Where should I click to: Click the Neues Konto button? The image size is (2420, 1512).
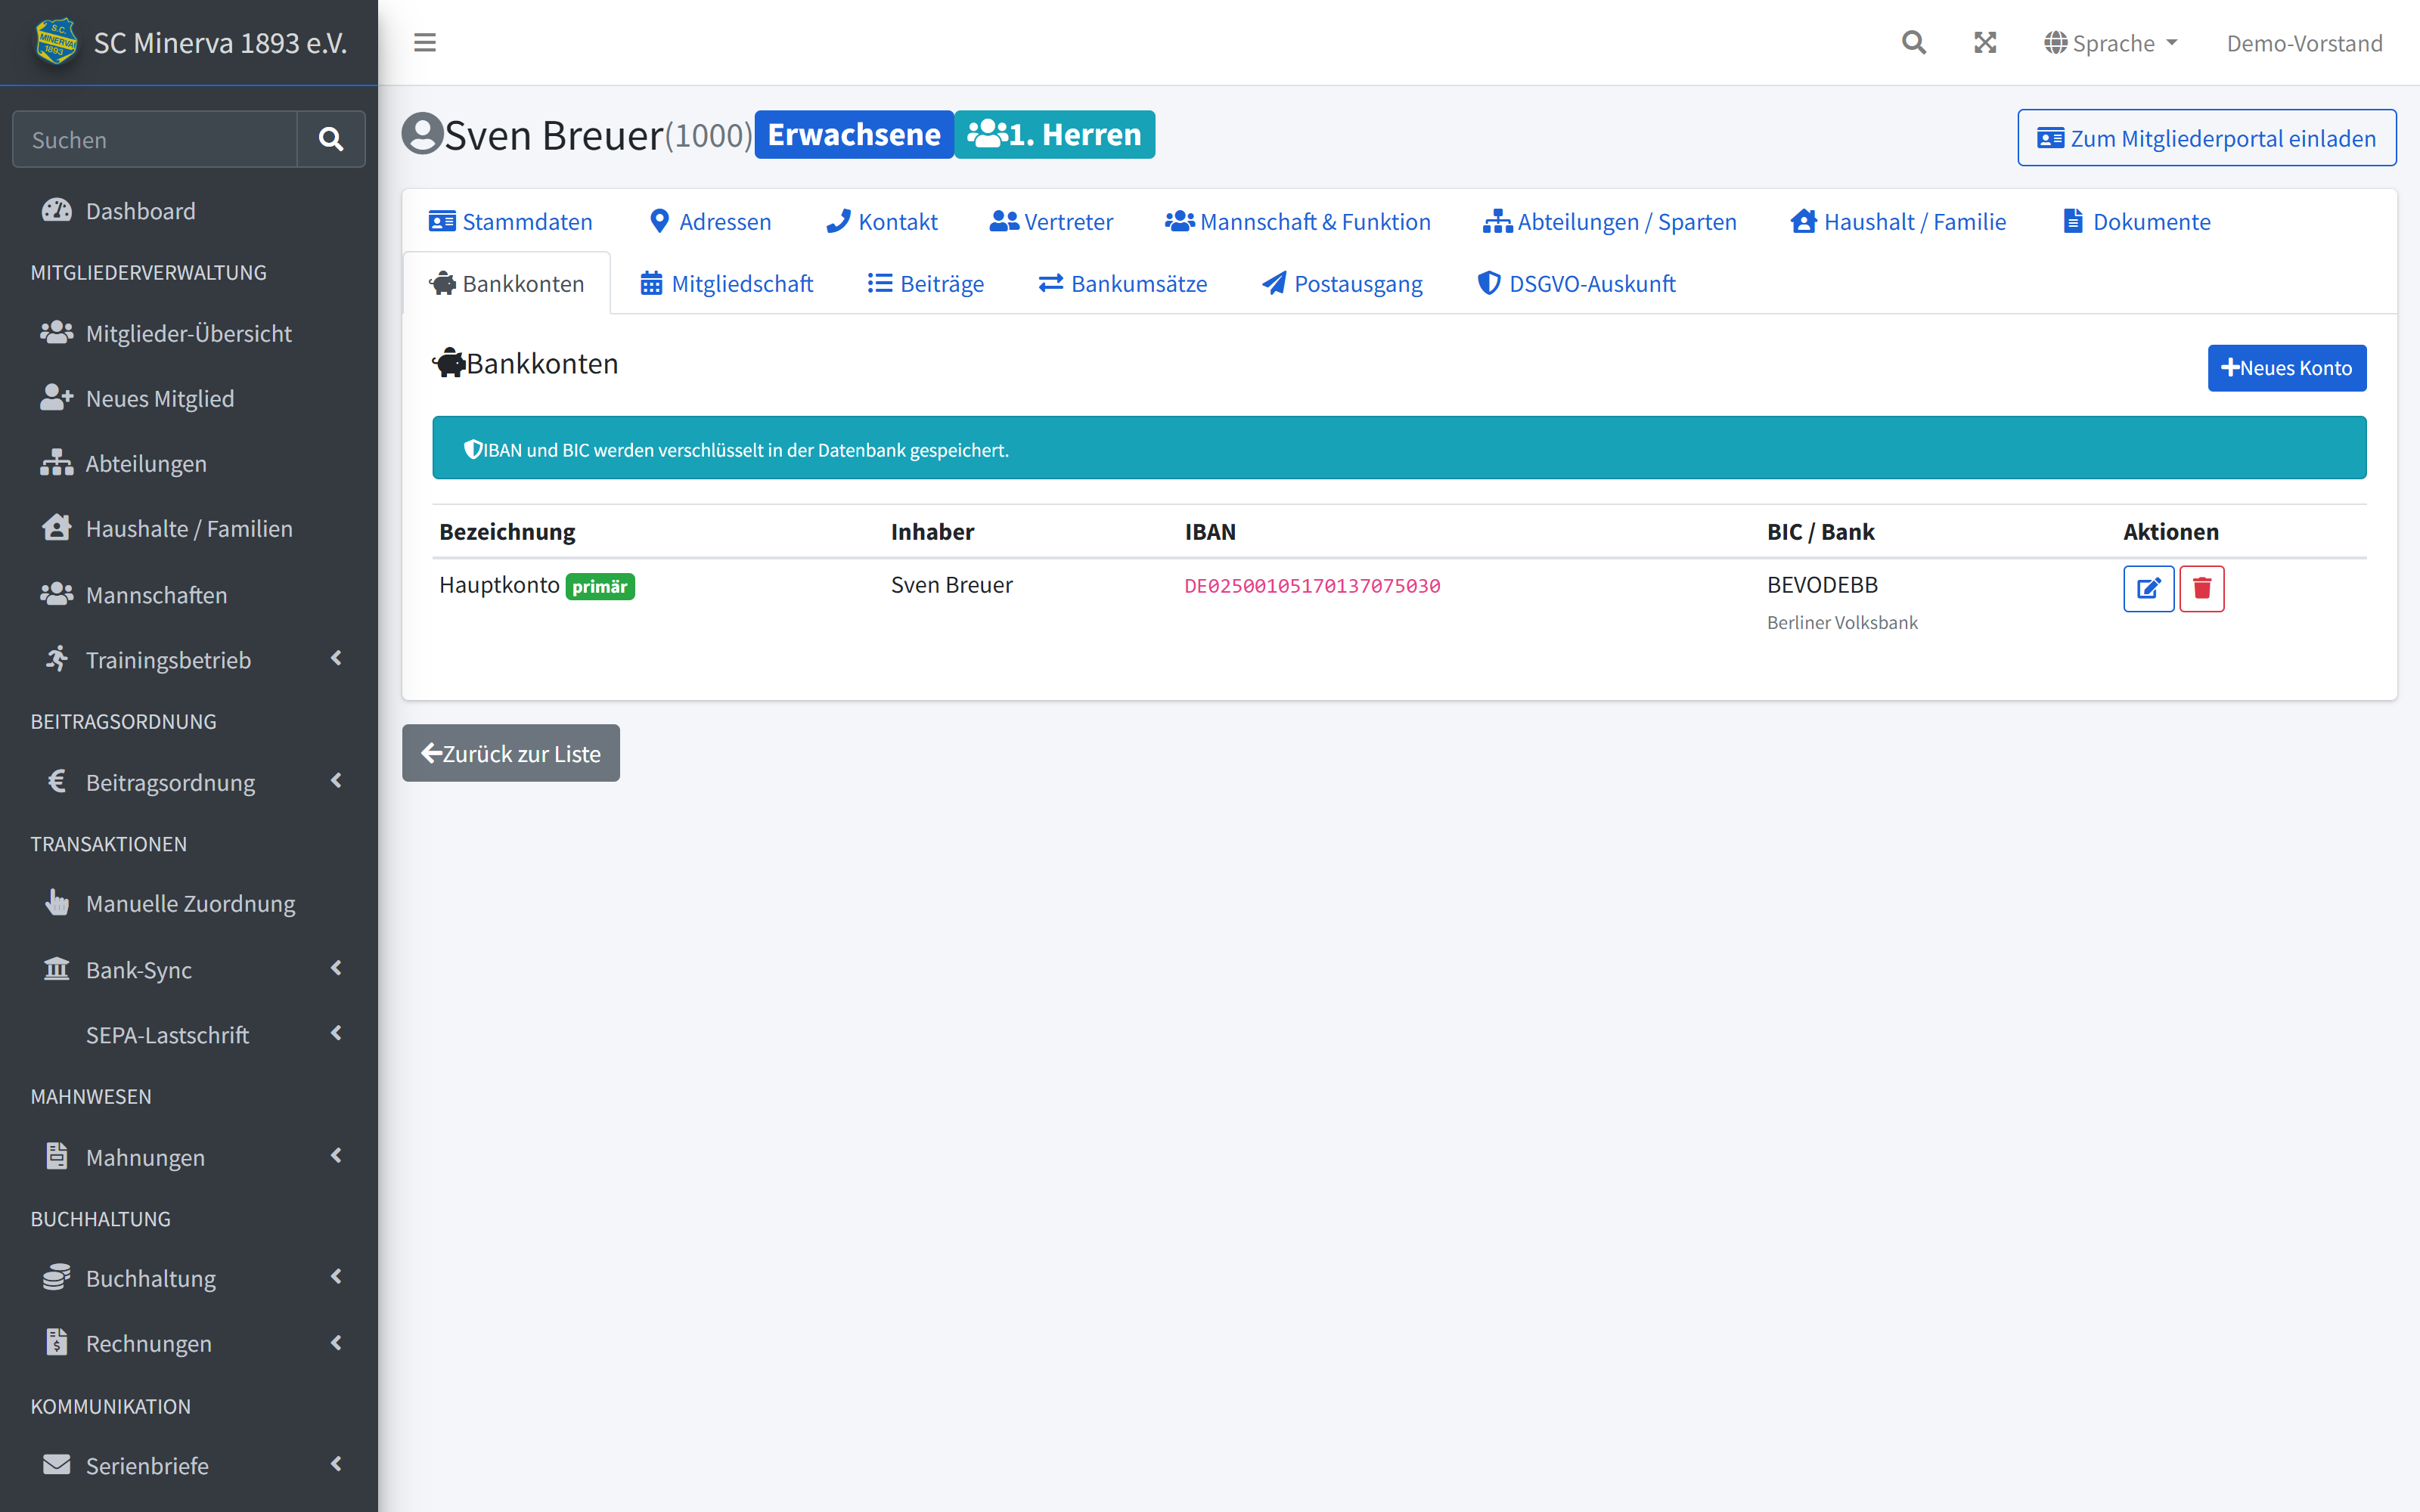point(2286,368)
